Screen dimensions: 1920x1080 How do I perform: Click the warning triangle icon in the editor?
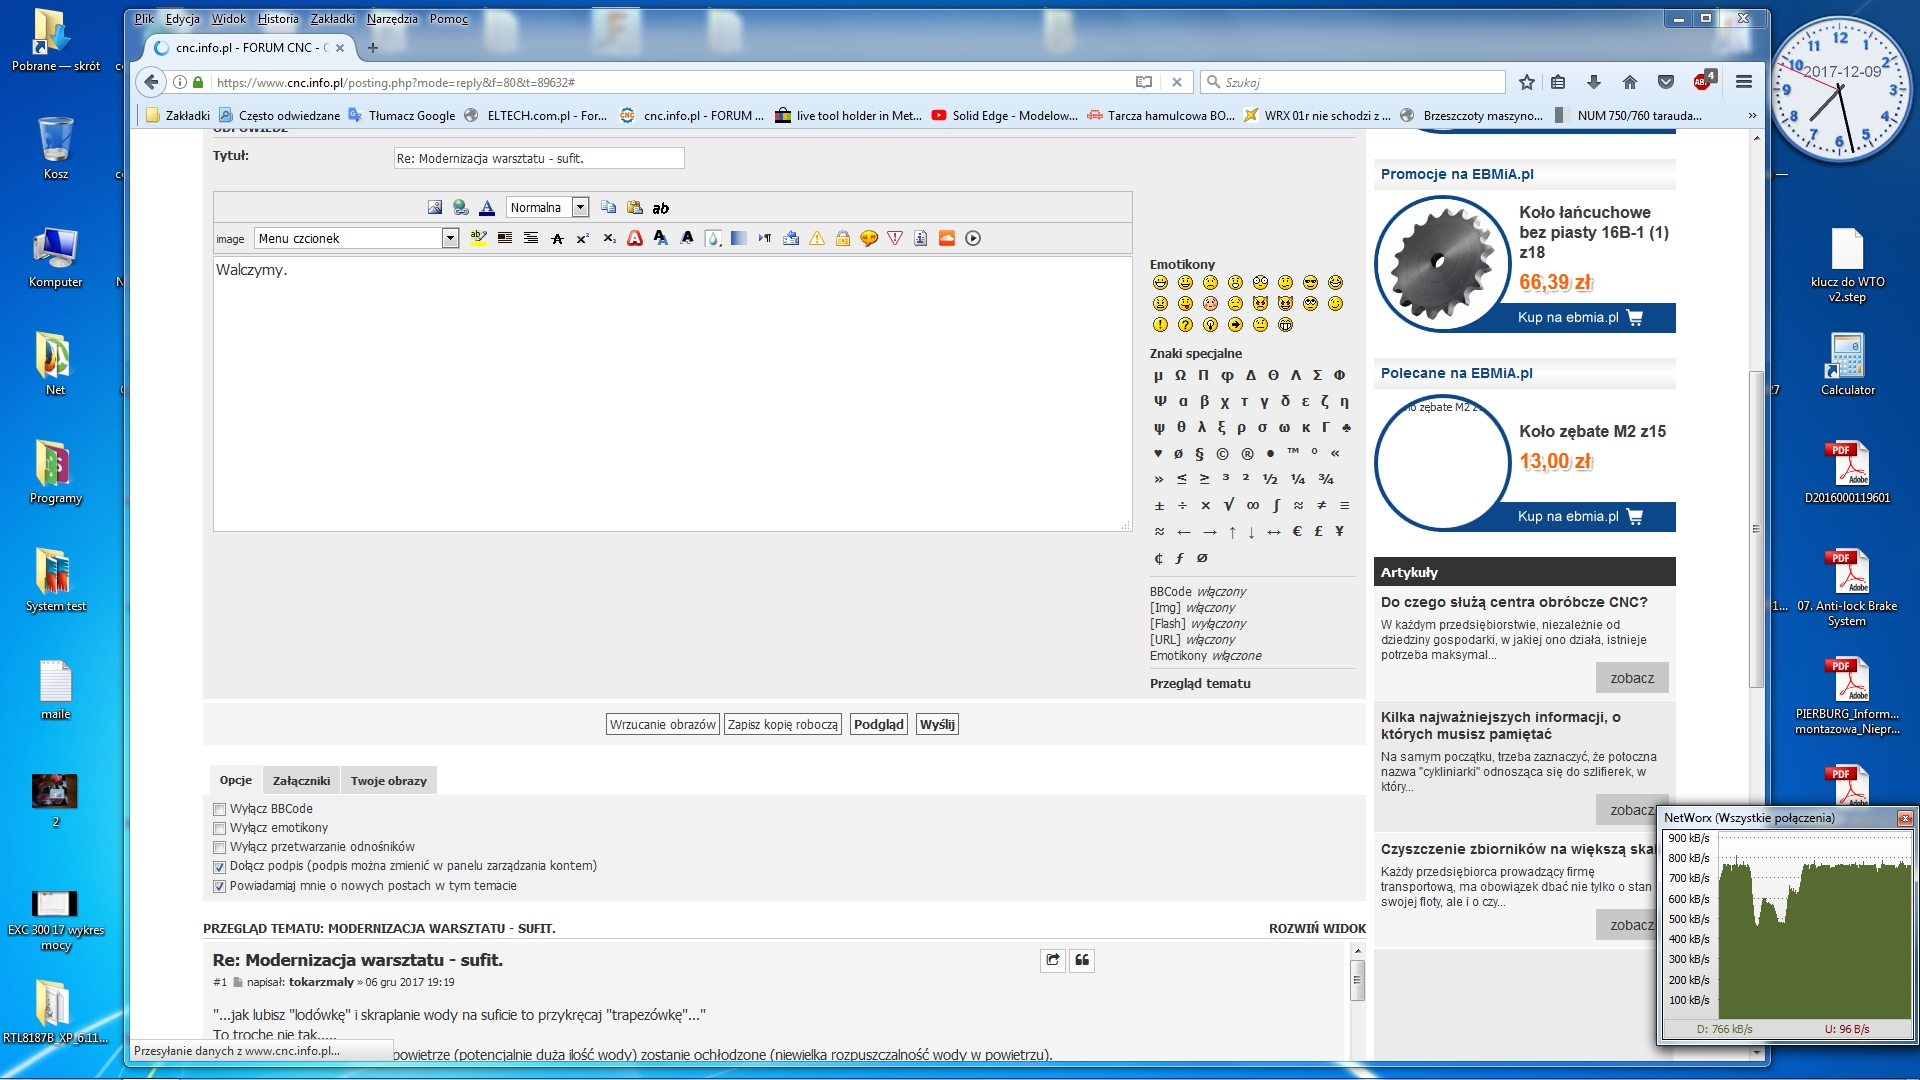click(x=817, y=238)
